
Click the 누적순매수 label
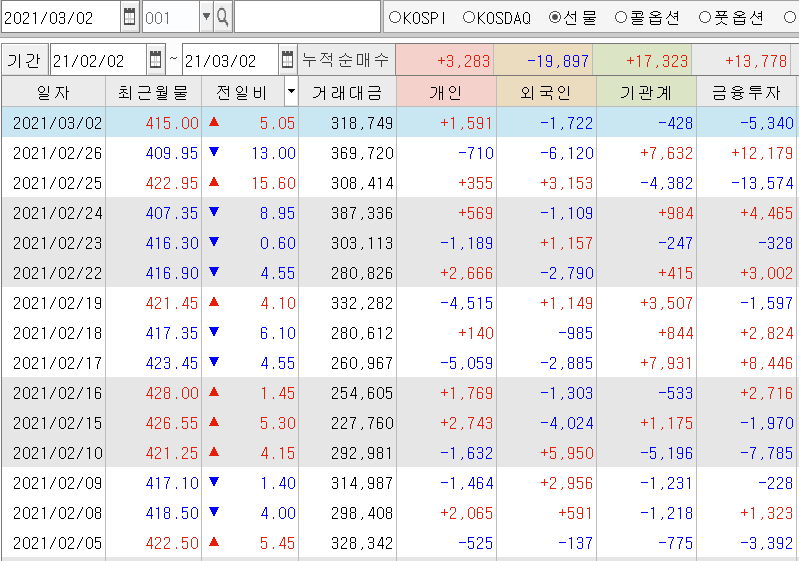click(347, 60)
